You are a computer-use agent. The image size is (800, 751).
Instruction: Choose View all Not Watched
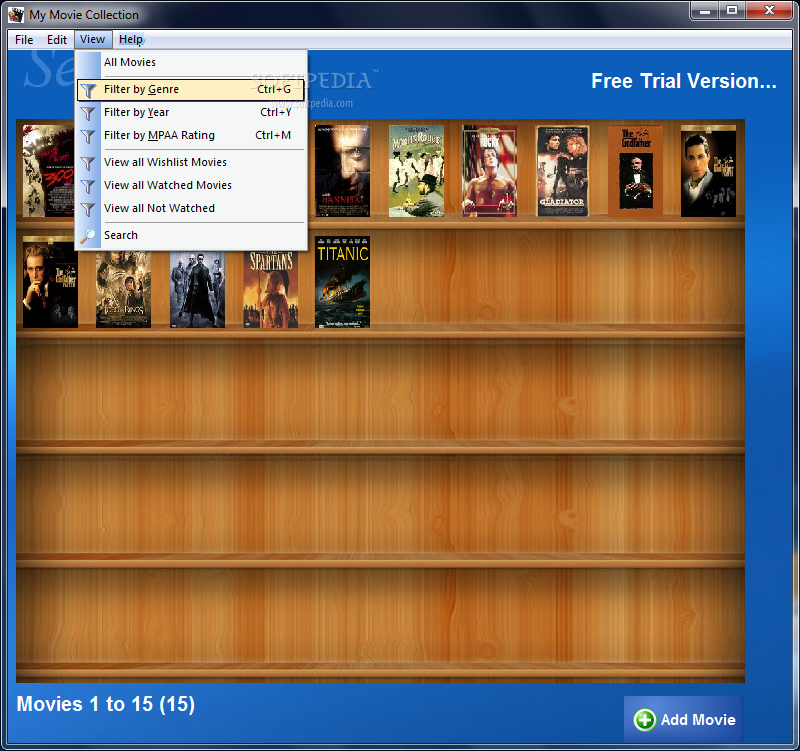coord(191,208)
